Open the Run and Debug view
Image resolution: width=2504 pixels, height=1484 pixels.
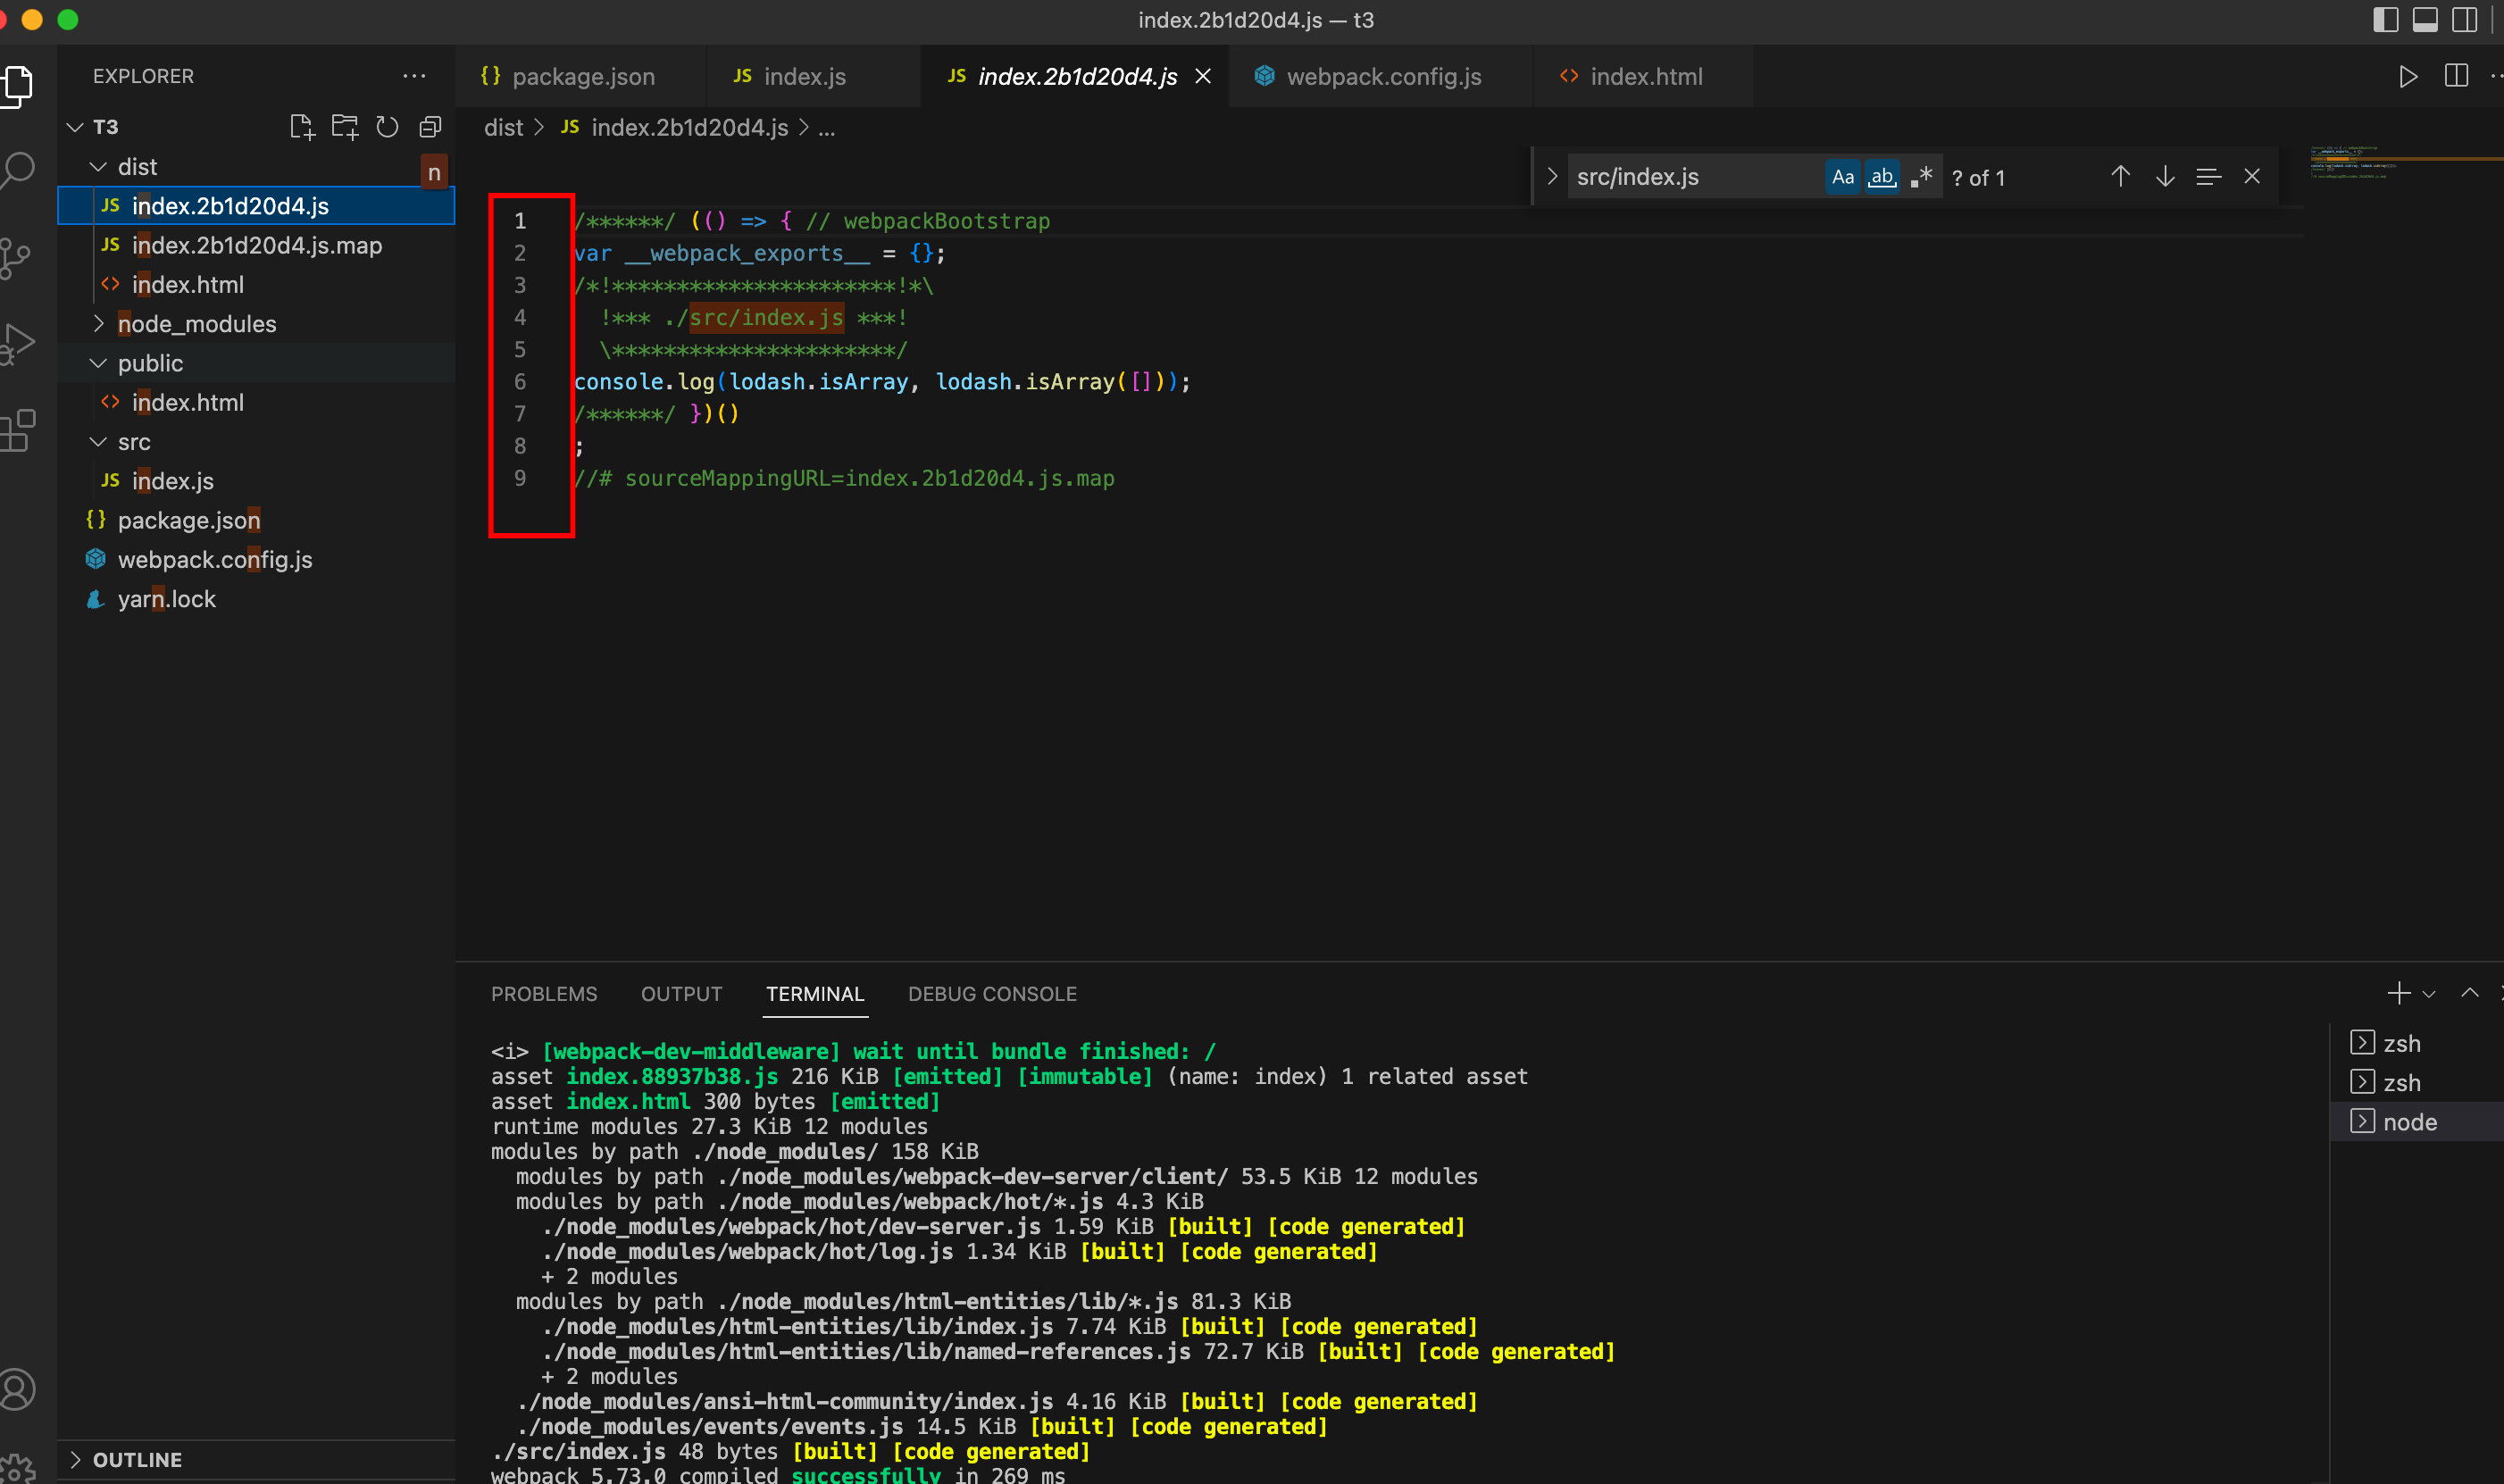point(16,345)
